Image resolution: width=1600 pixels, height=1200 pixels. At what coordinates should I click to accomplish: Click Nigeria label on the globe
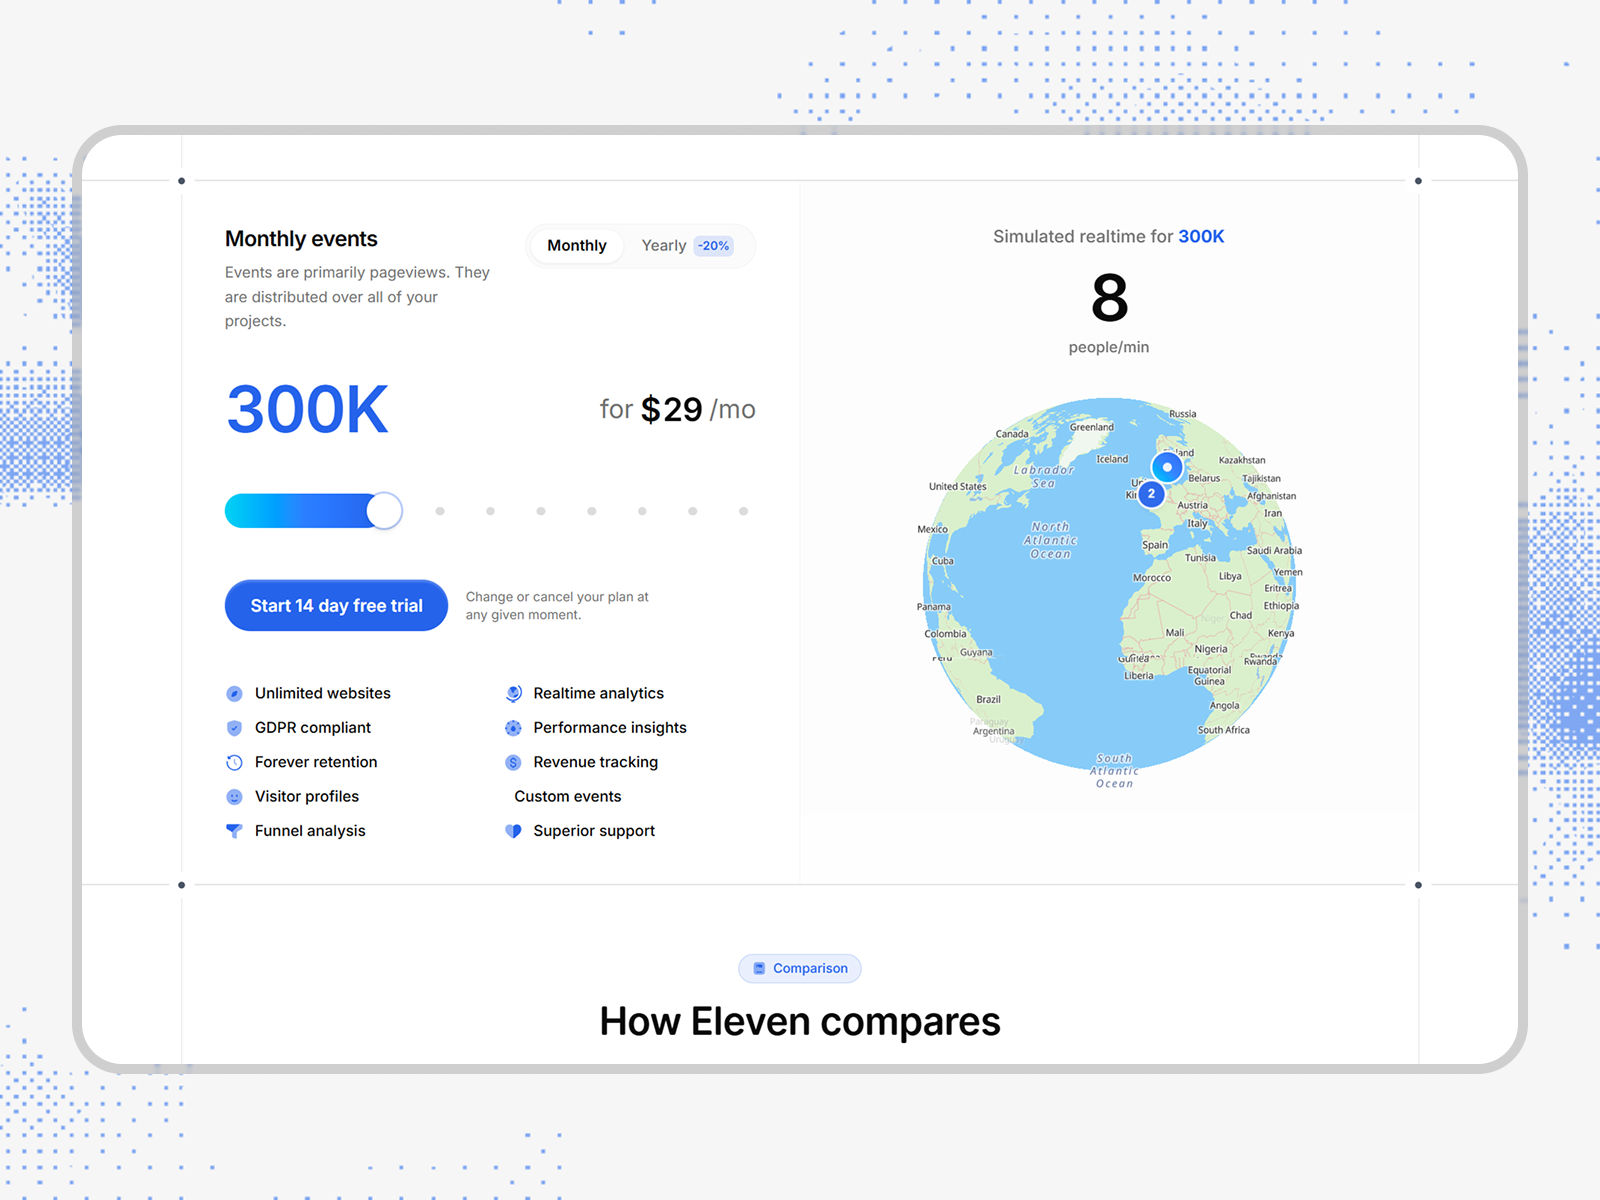[x=1211, y=649]
